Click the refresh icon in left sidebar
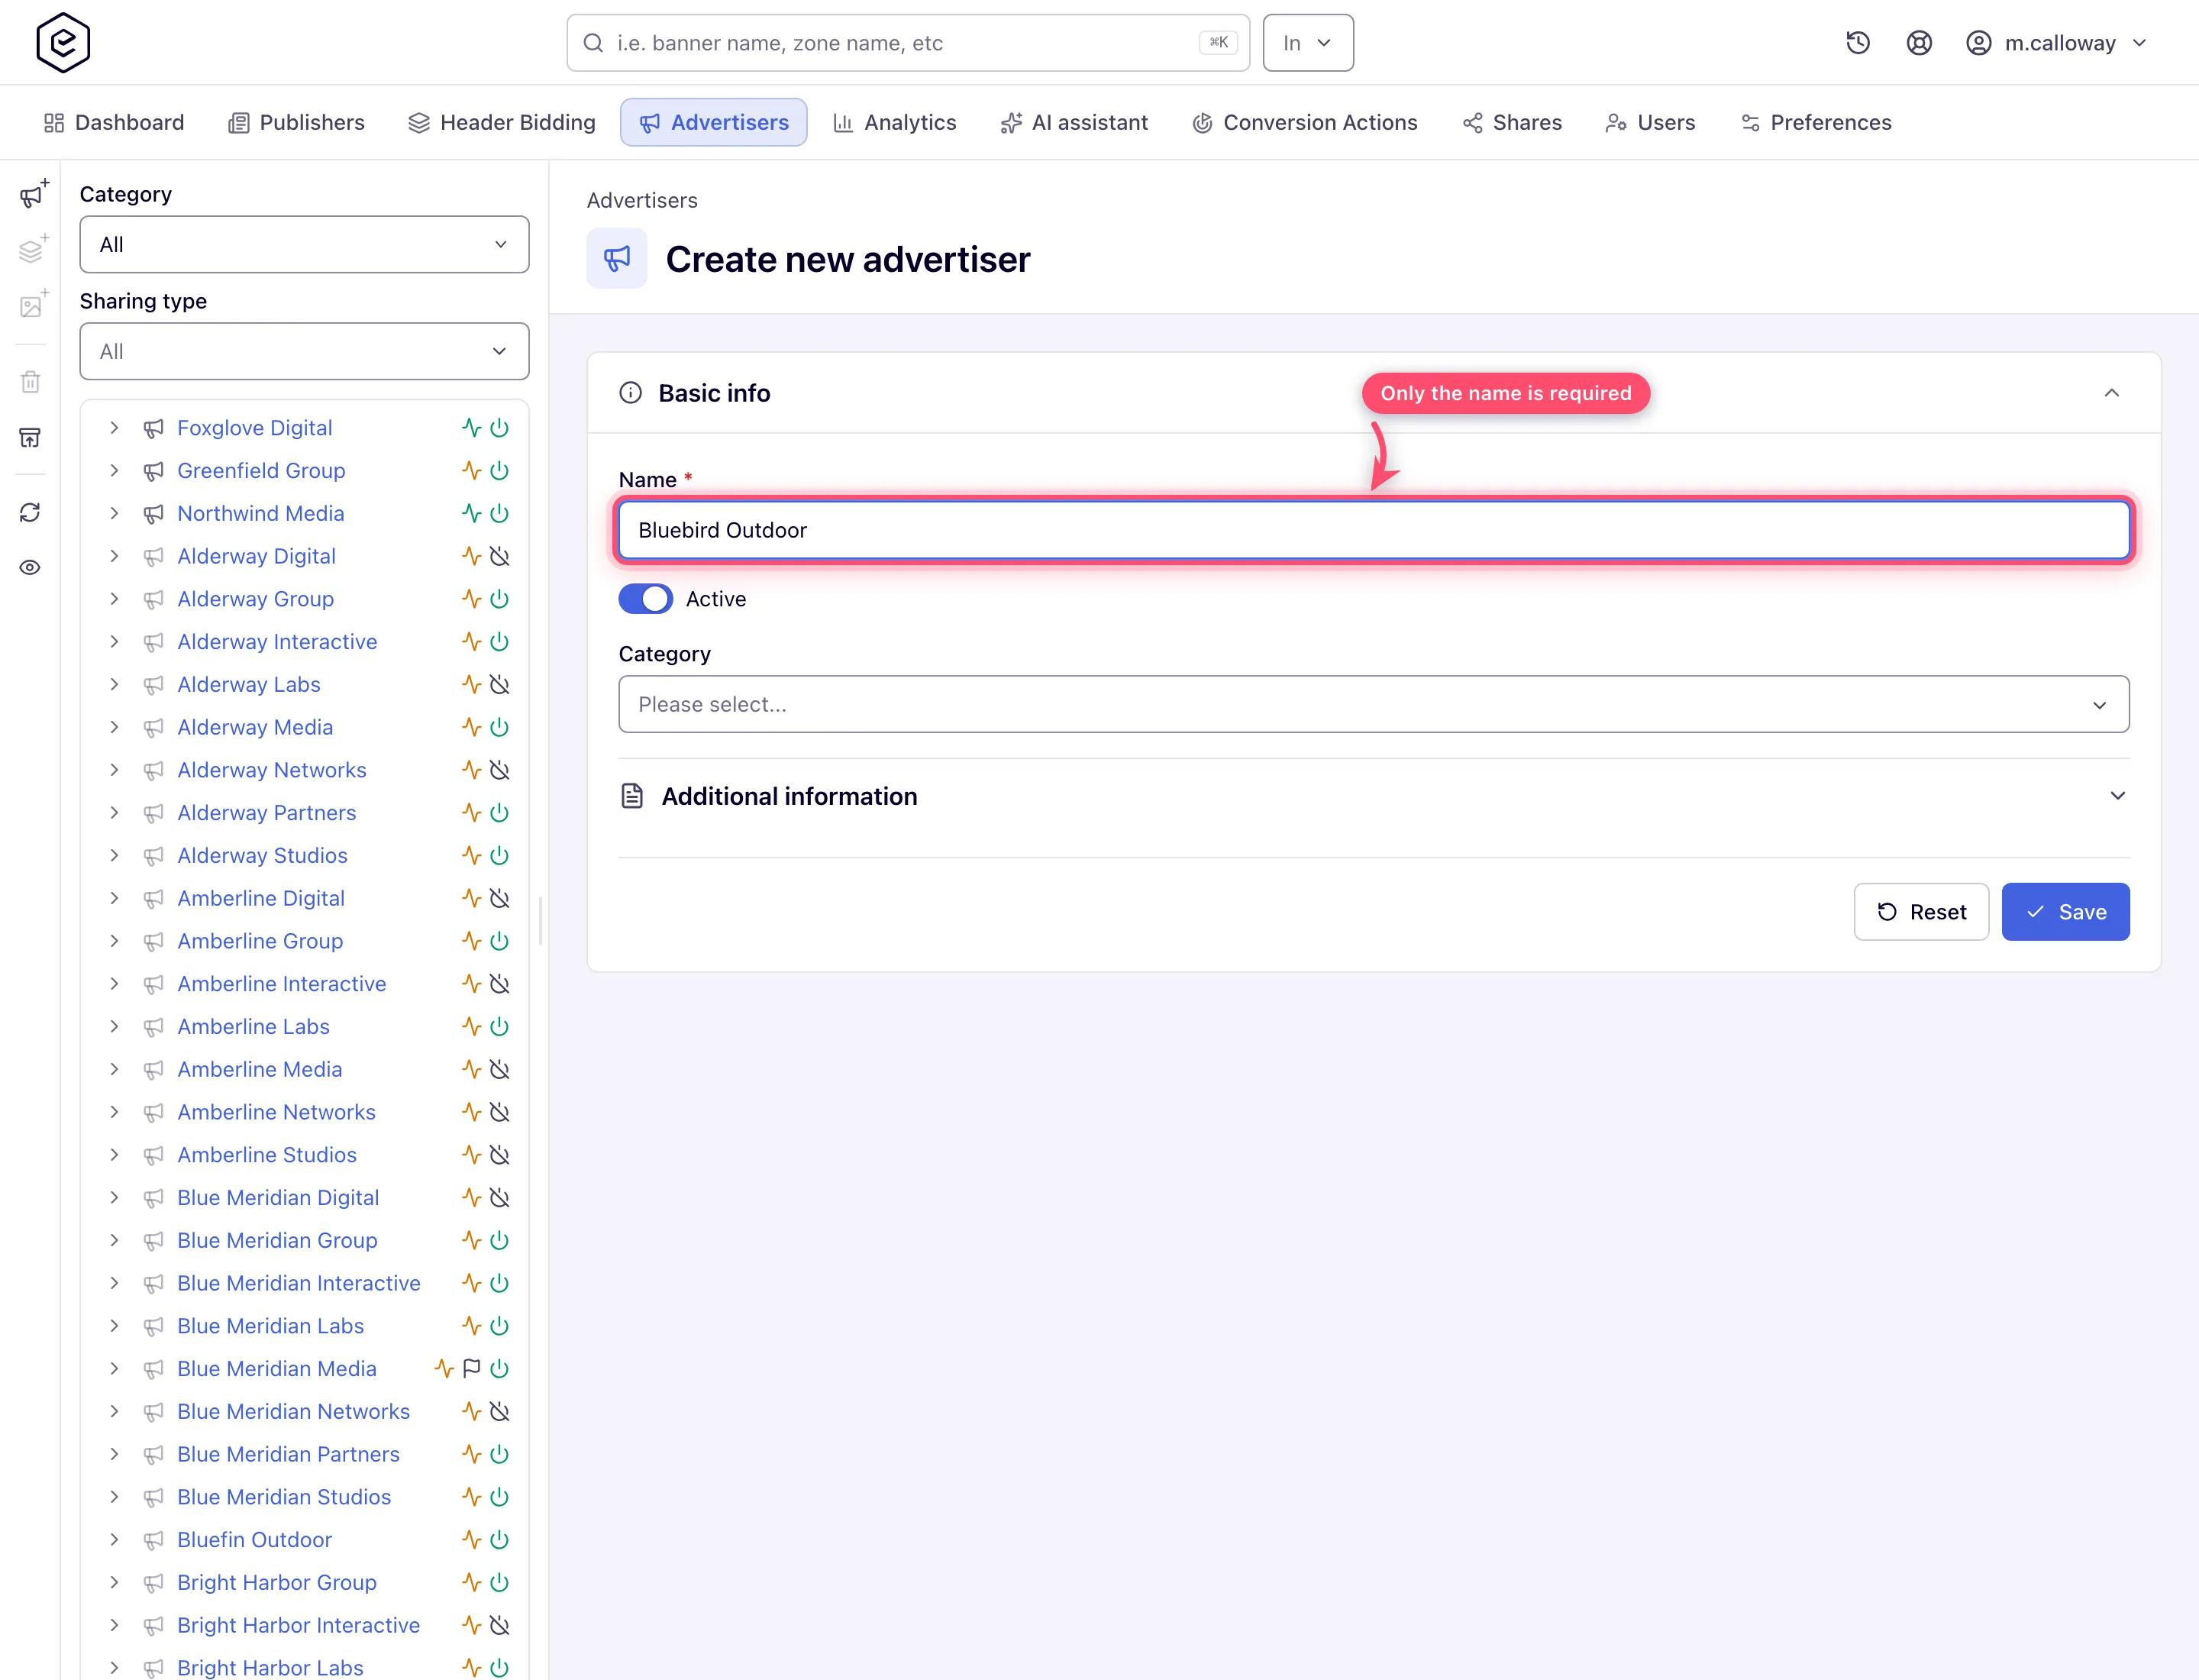Viewport: 2199px width, 1680px height. [x=30, y=512]
